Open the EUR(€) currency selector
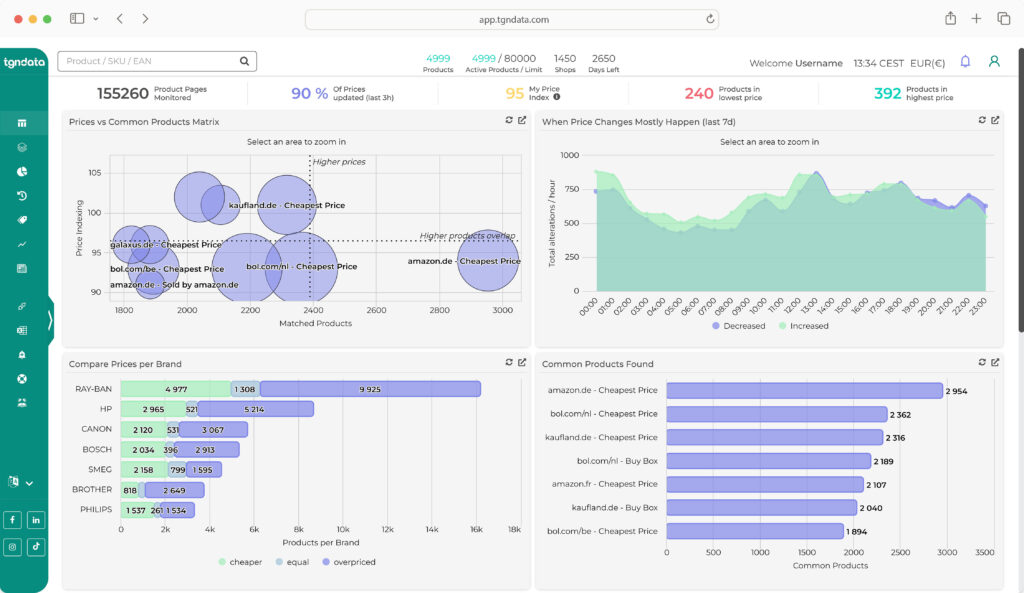 tap(927, 63)
